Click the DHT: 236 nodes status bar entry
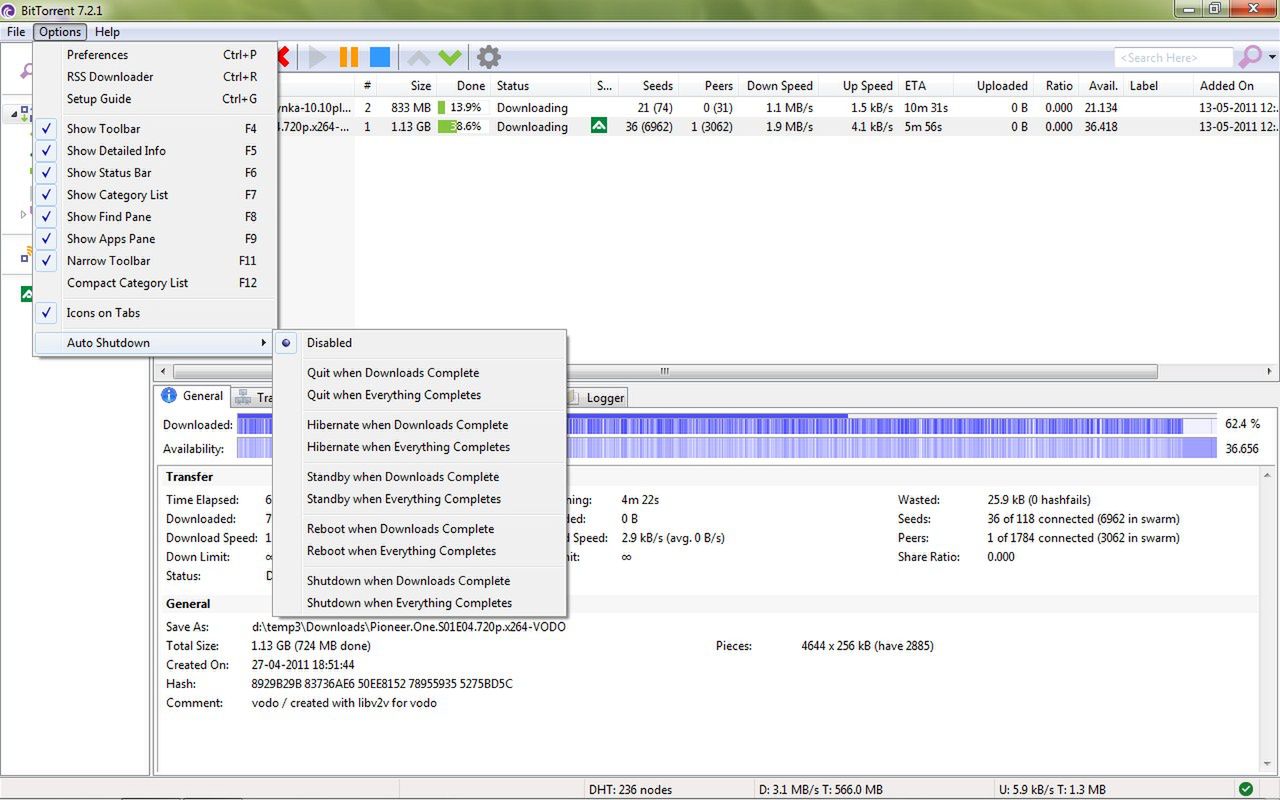1280x800 pixels. tap(631, 789)
